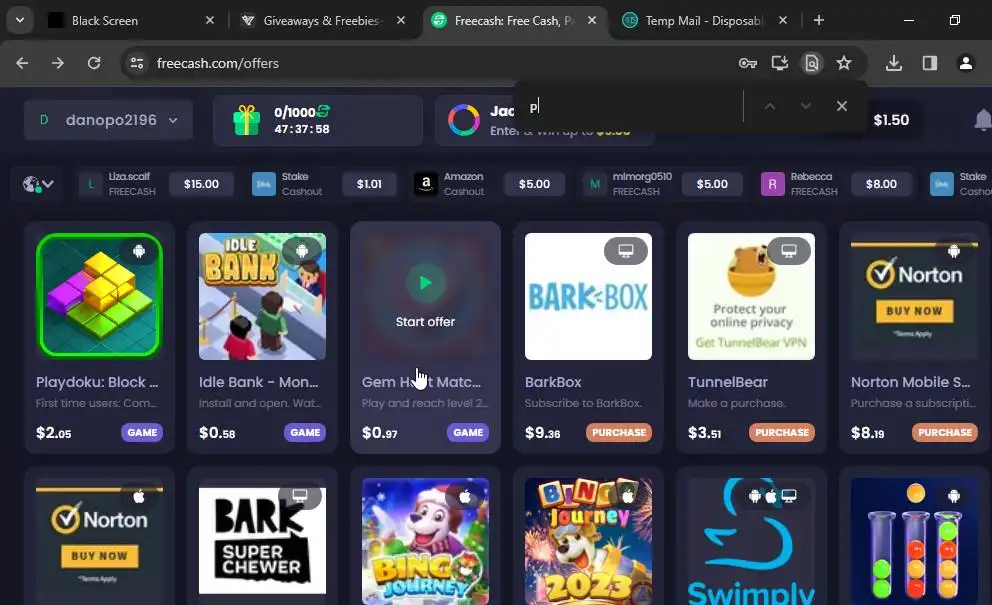Select the Freecash: Free Cash tab

pos(513,21)
